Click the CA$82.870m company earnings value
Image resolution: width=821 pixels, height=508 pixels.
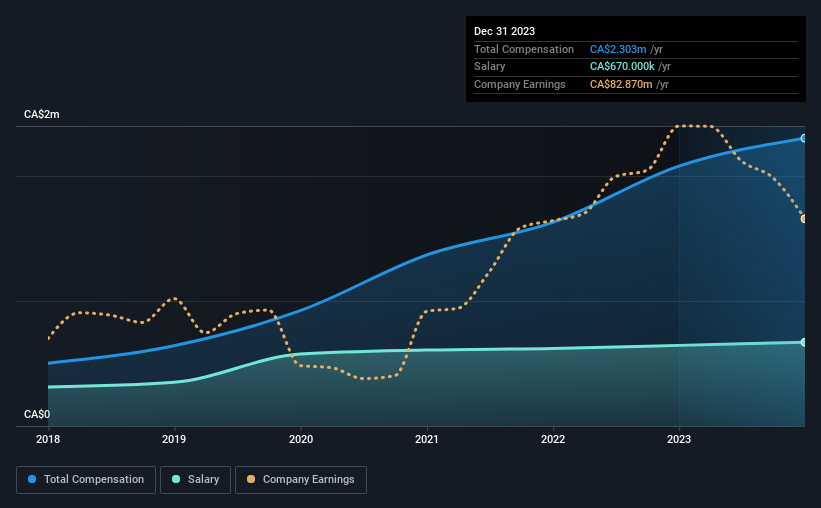[x=621, y=84]
